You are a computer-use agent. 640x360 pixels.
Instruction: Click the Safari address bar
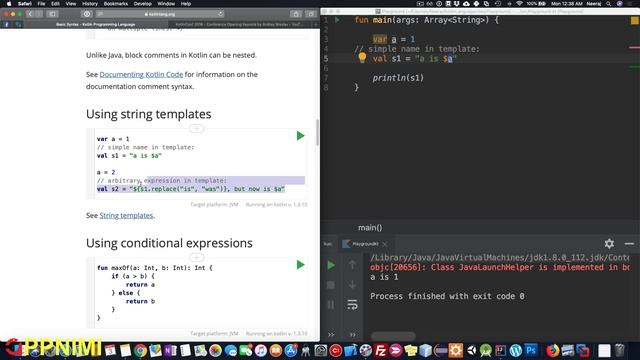coord(160,14)
